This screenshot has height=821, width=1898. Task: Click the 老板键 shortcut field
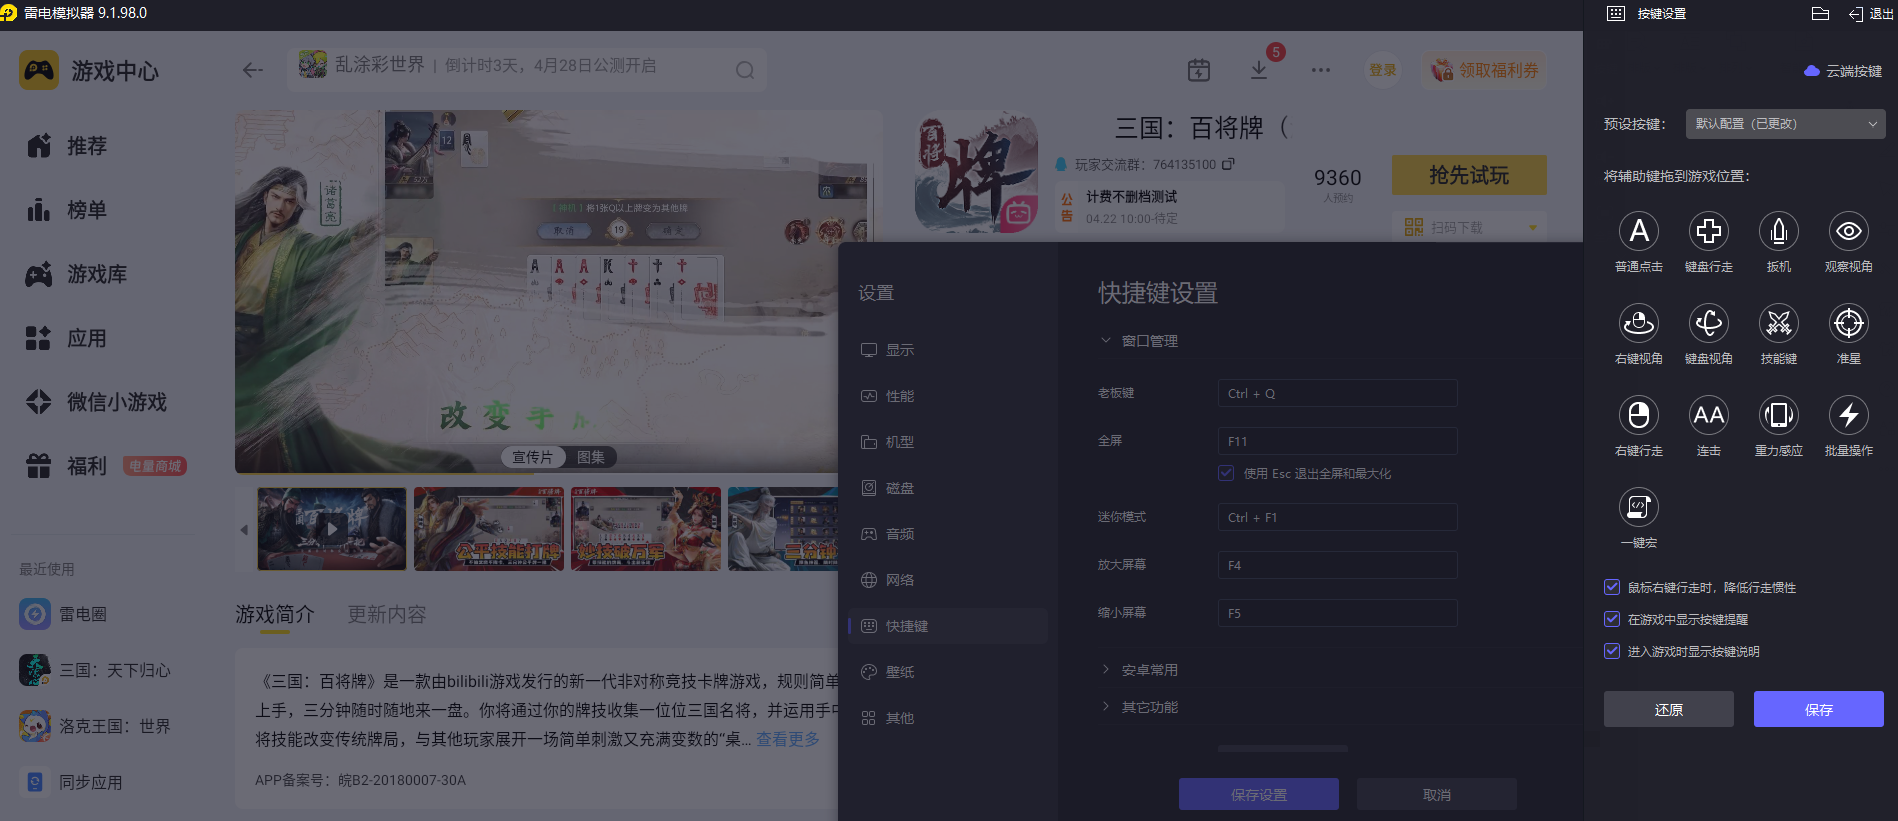pyautogui.click(x=1337, y=393)
